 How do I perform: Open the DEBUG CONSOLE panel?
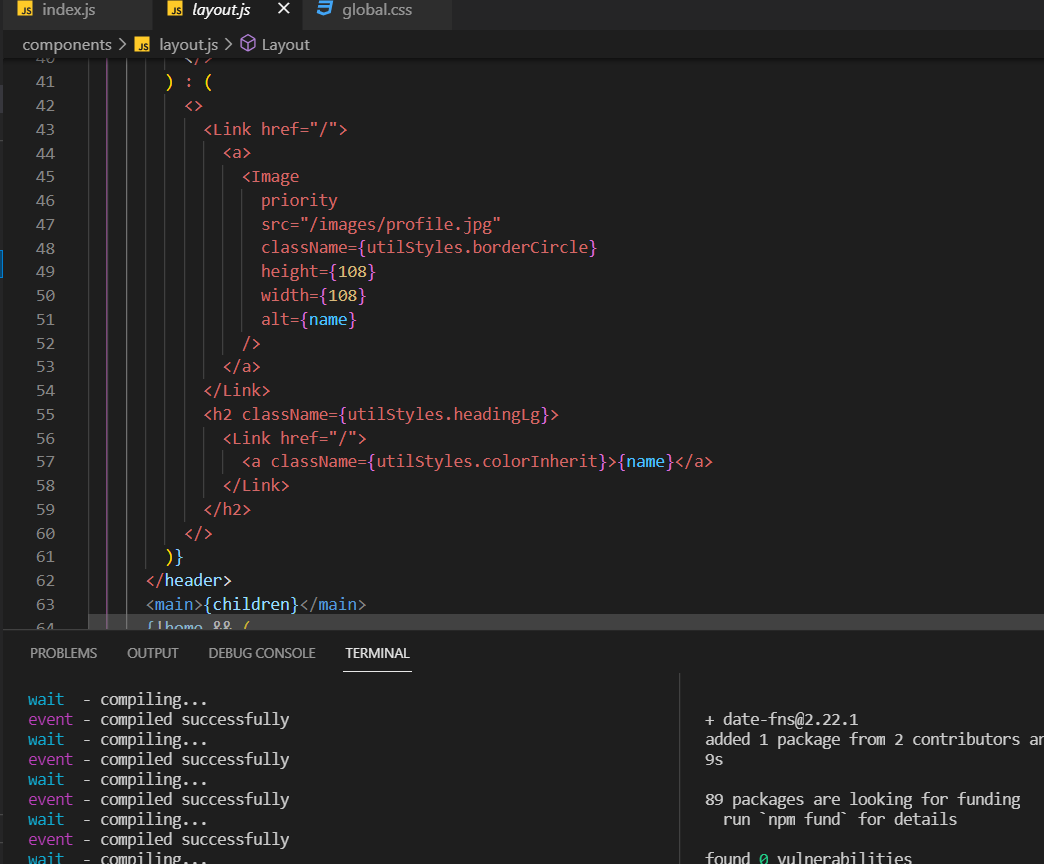261,653
